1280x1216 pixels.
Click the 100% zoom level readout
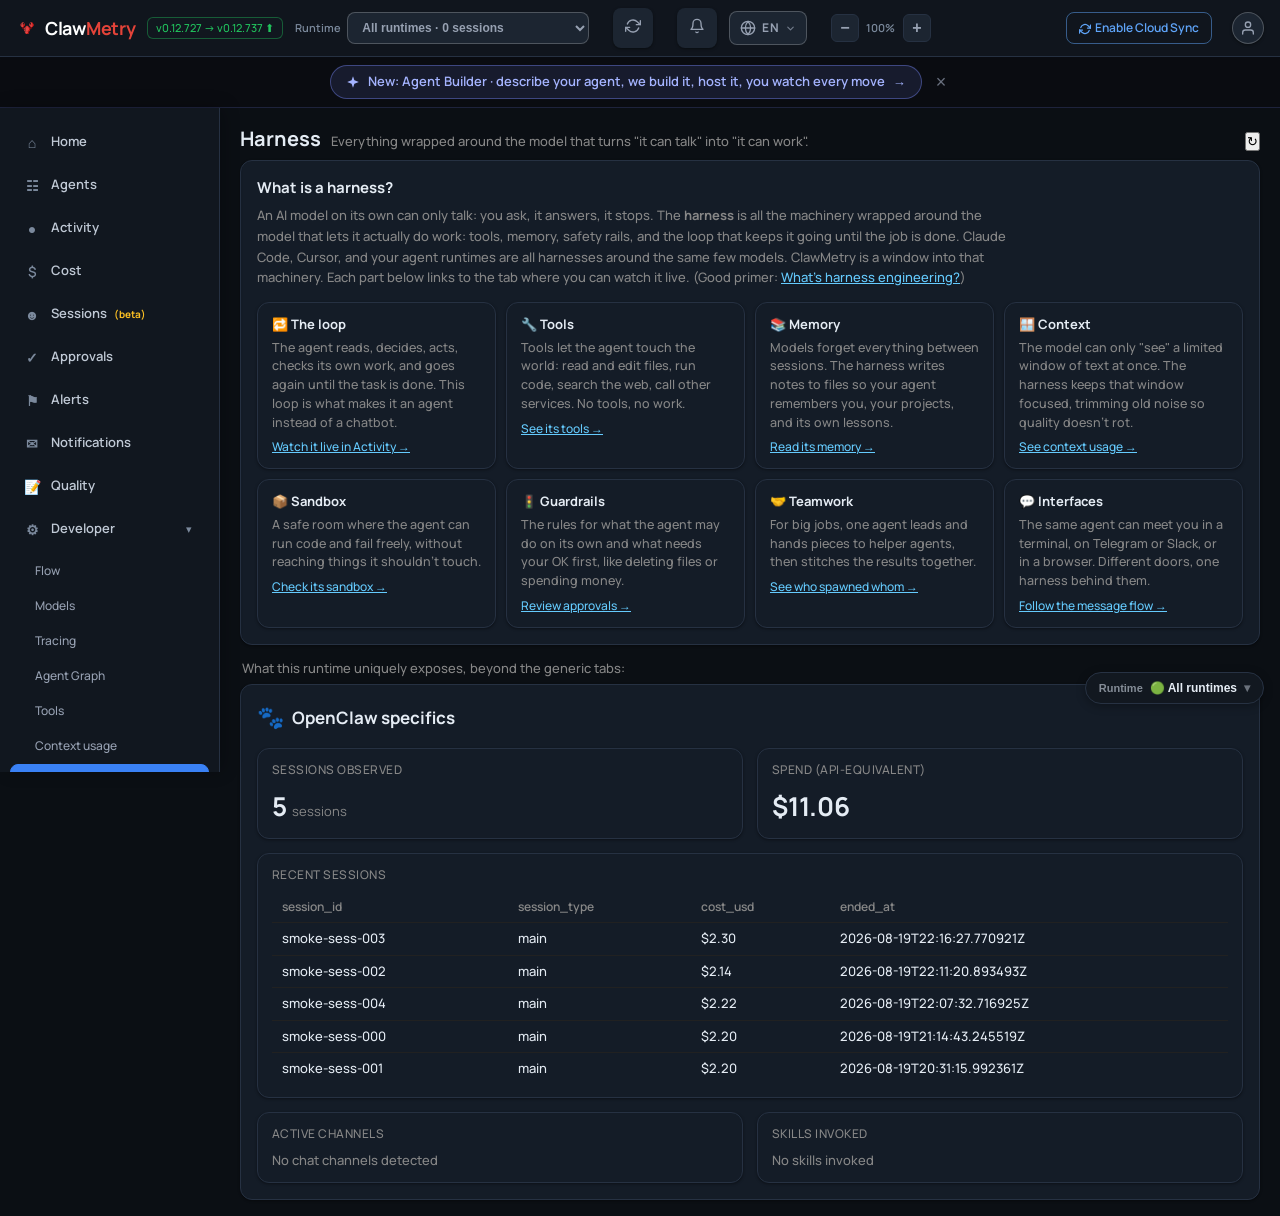coord(880,28)
